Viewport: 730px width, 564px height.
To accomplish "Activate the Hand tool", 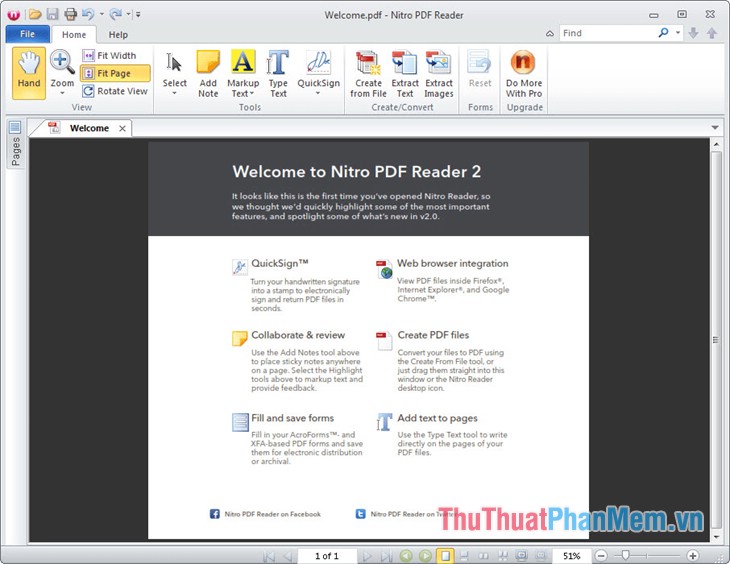I will (x=29, y=73).
